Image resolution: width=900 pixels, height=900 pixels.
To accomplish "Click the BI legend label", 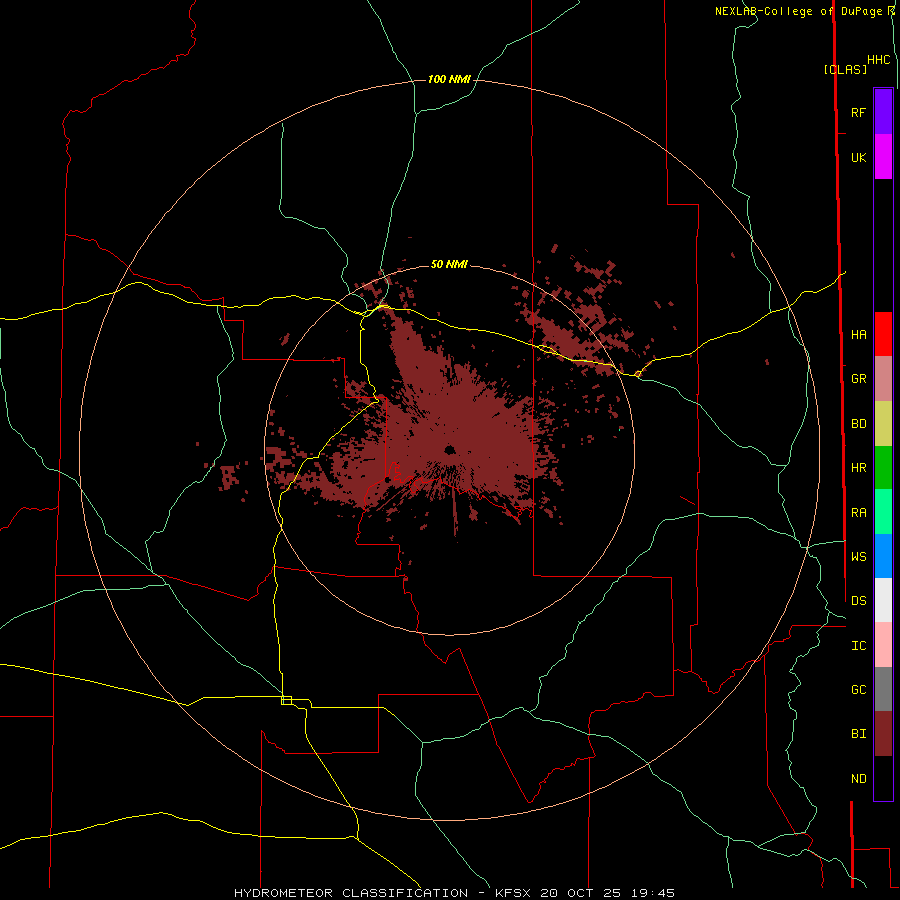I will point(858,734).
